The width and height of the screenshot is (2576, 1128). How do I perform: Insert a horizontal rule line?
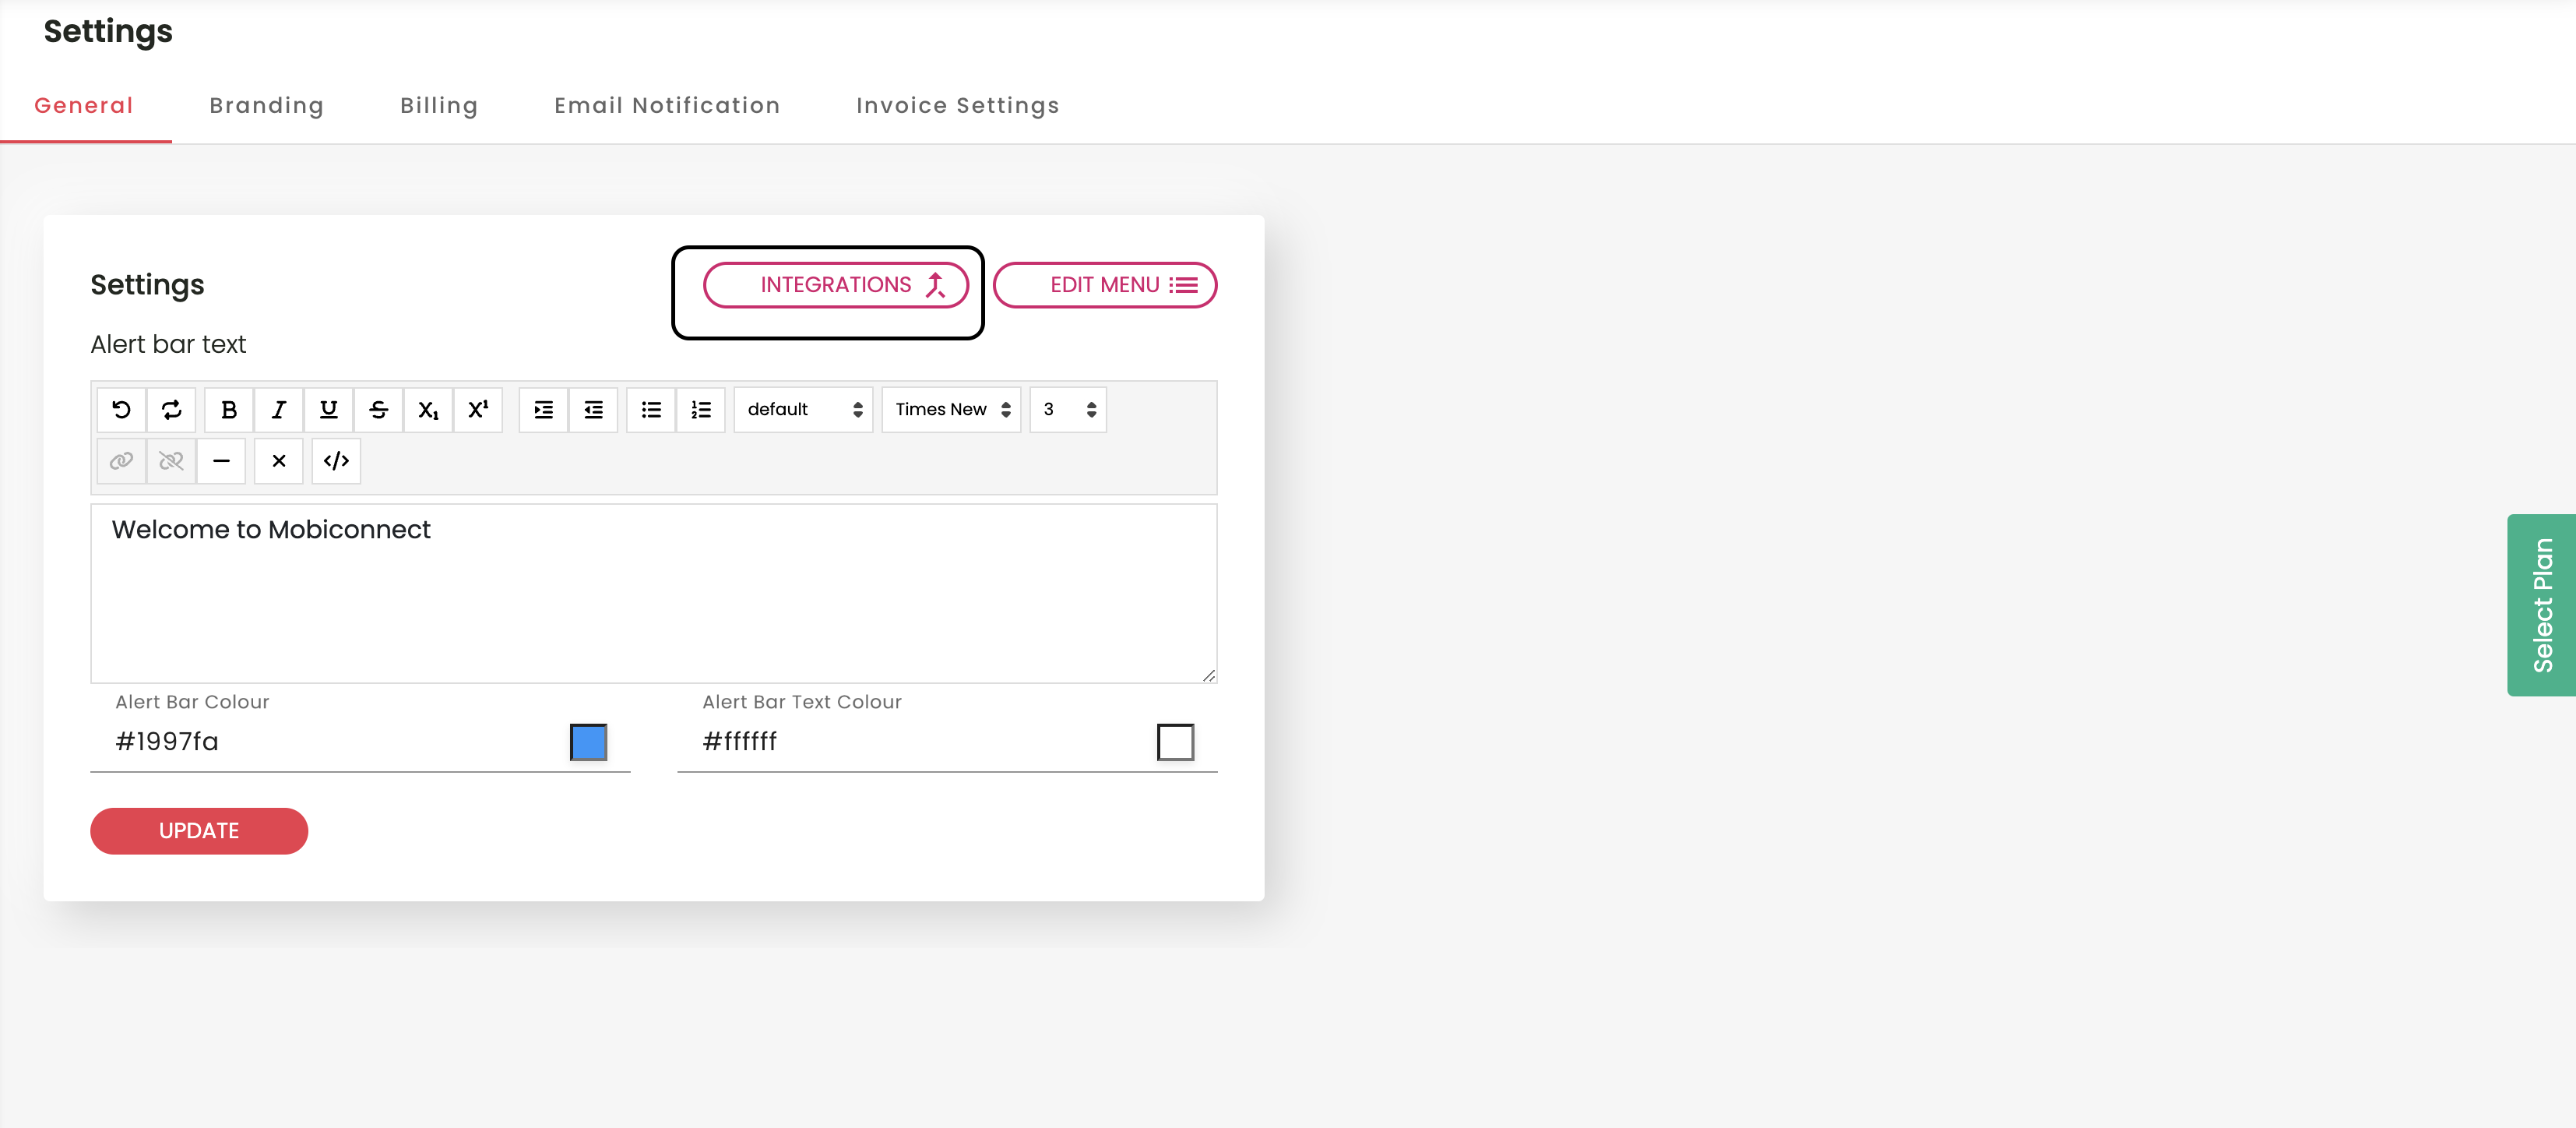221,461
